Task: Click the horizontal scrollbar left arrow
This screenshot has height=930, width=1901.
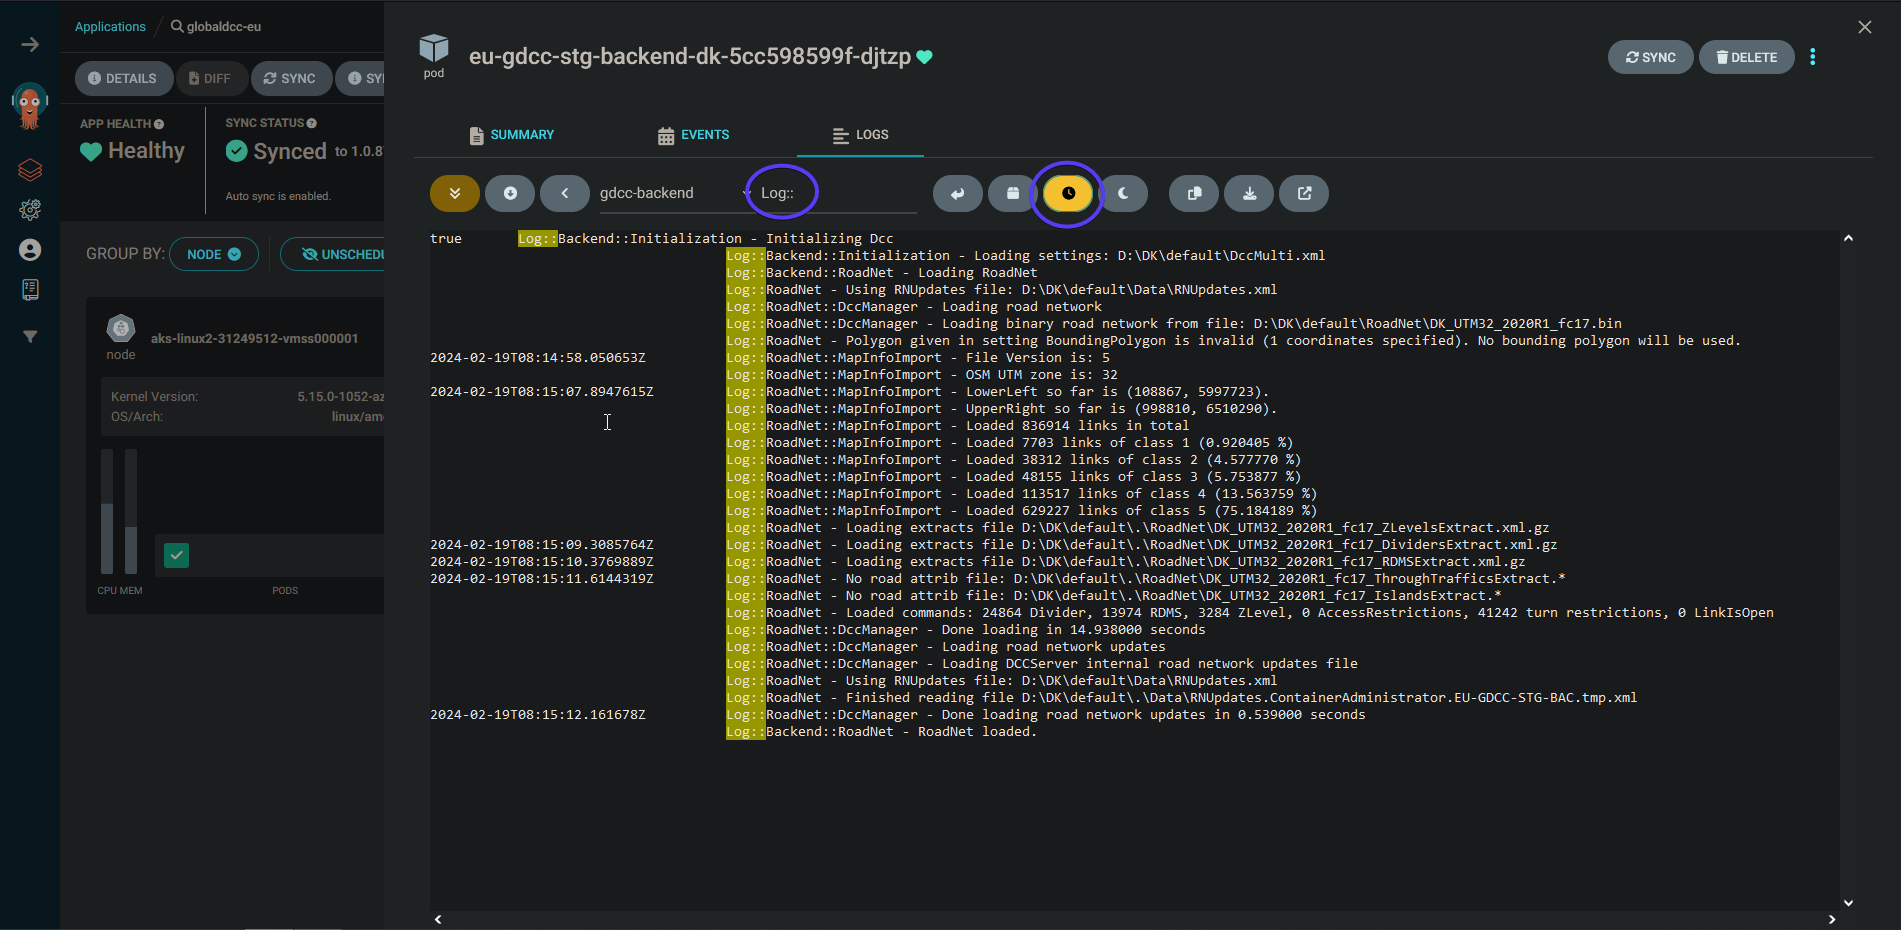Action: pyautogui.click(x=438, y=919)
